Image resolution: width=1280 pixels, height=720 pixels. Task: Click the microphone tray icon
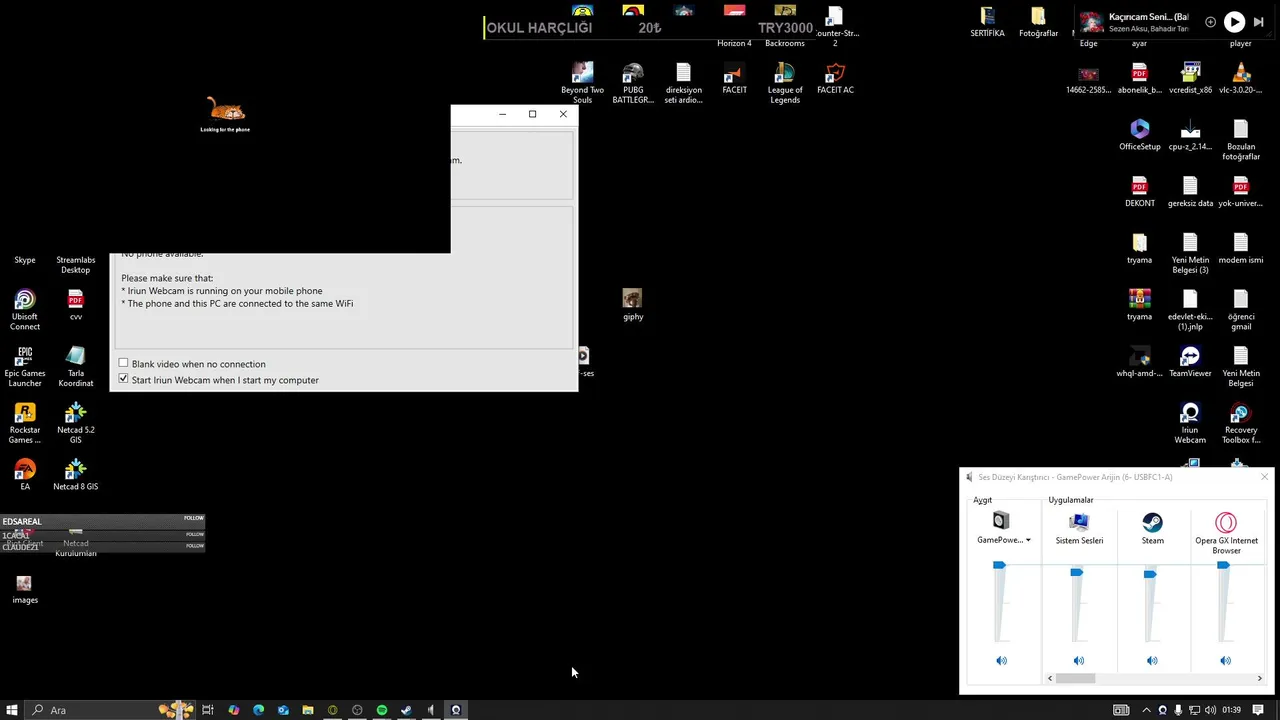(1178, 710)
